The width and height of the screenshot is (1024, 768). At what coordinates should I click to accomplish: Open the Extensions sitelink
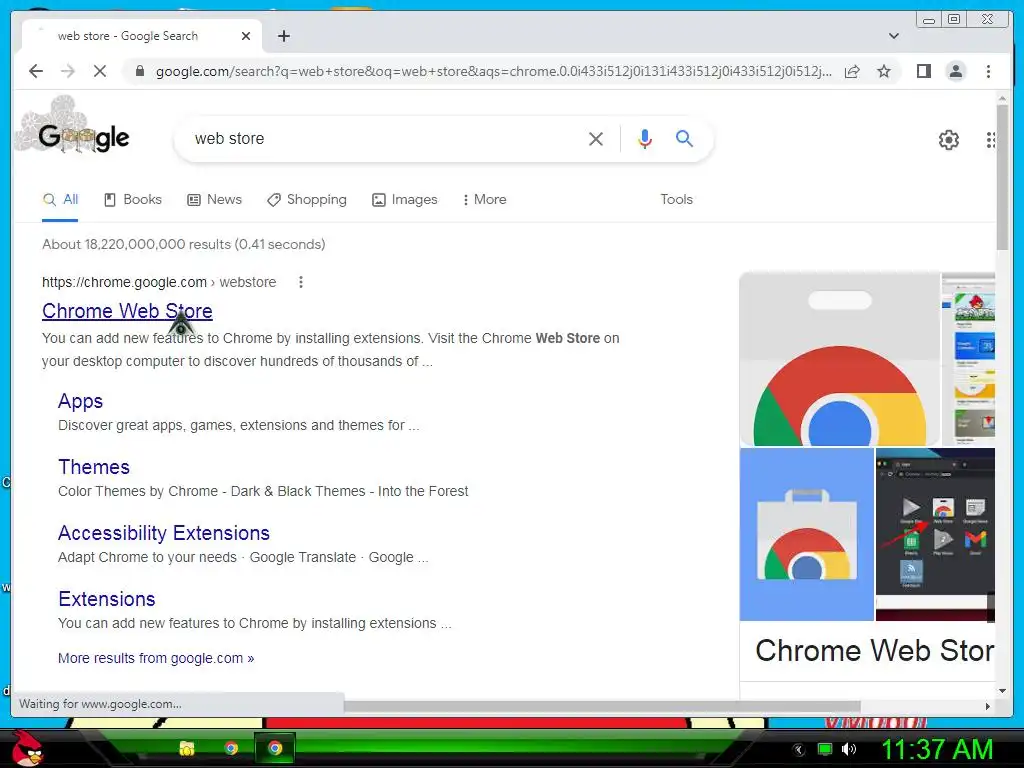(x=106, y=599)
